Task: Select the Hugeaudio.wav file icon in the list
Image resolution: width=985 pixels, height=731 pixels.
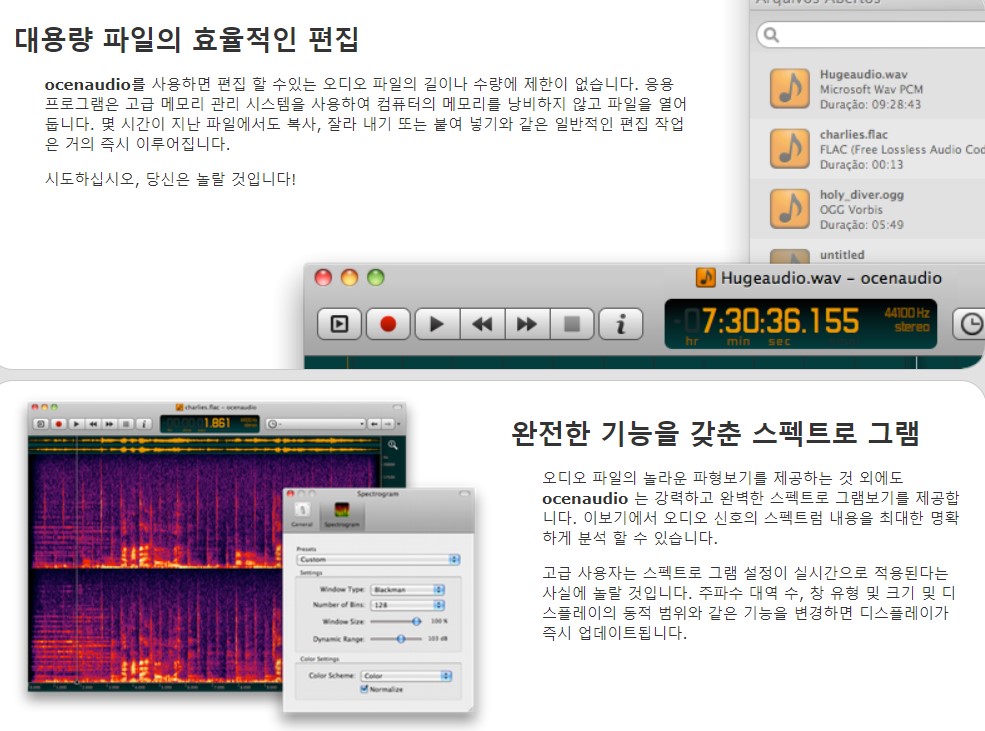Action: 790,89
